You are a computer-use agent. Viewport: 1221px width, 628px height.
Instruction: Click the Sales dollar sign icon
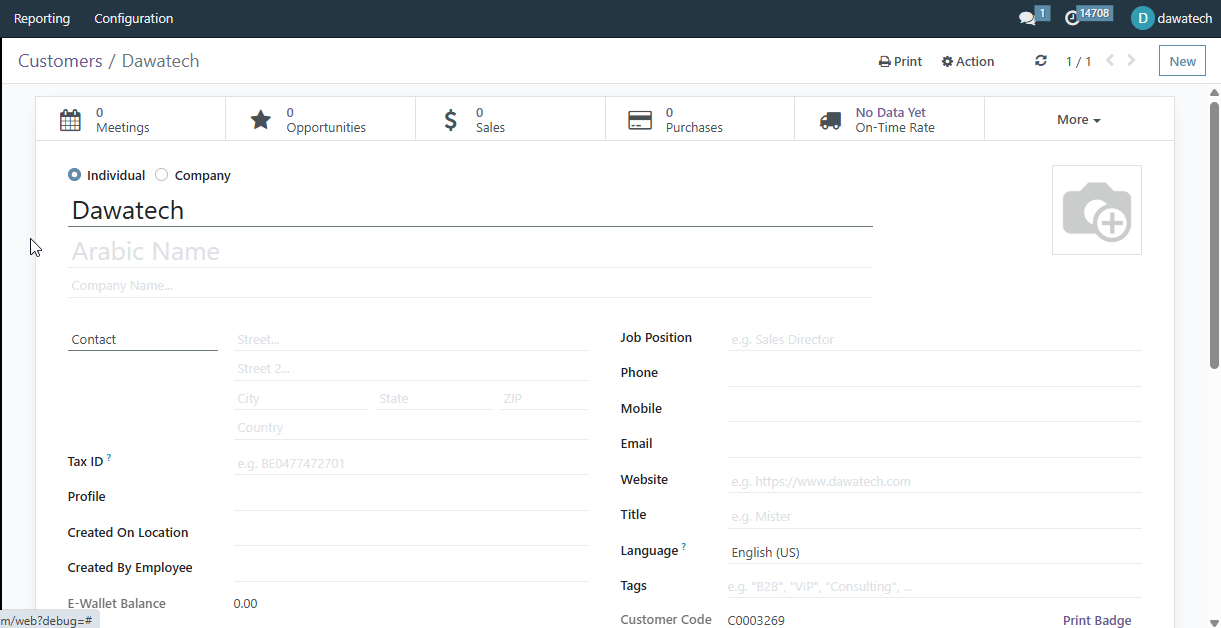coord(451,120)
